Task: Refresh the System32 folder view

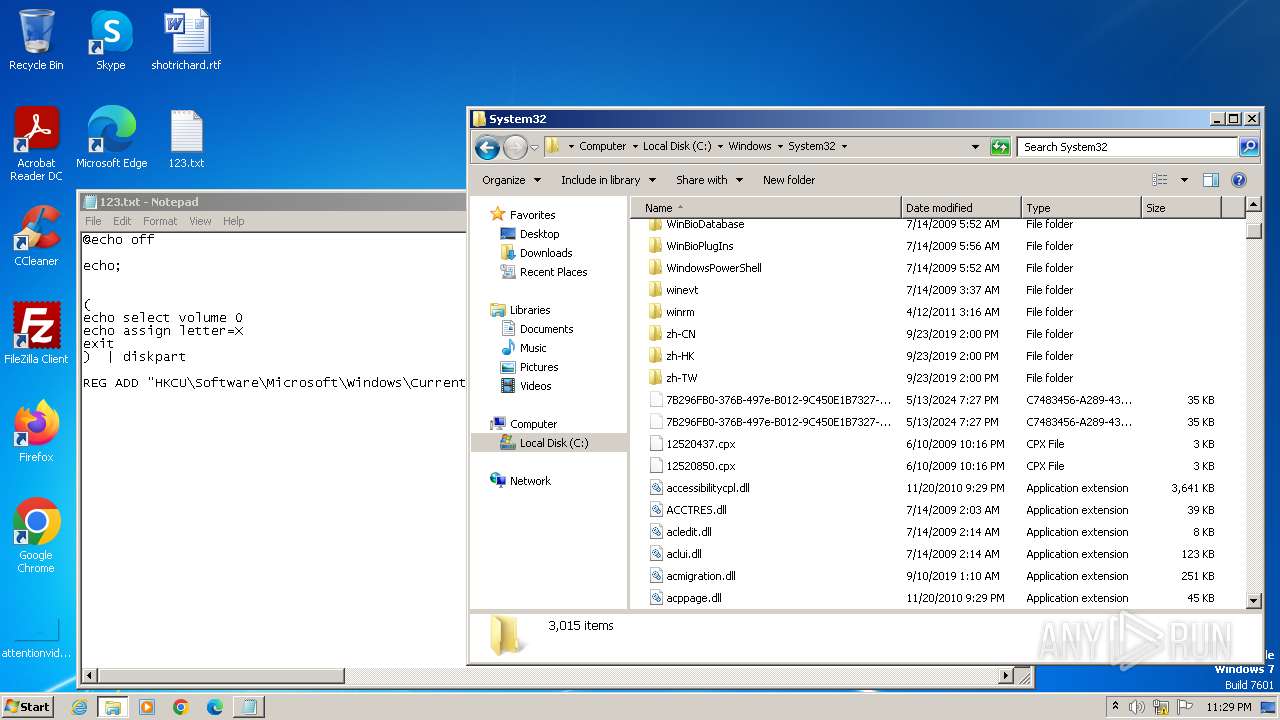Action: point(1000,147)
